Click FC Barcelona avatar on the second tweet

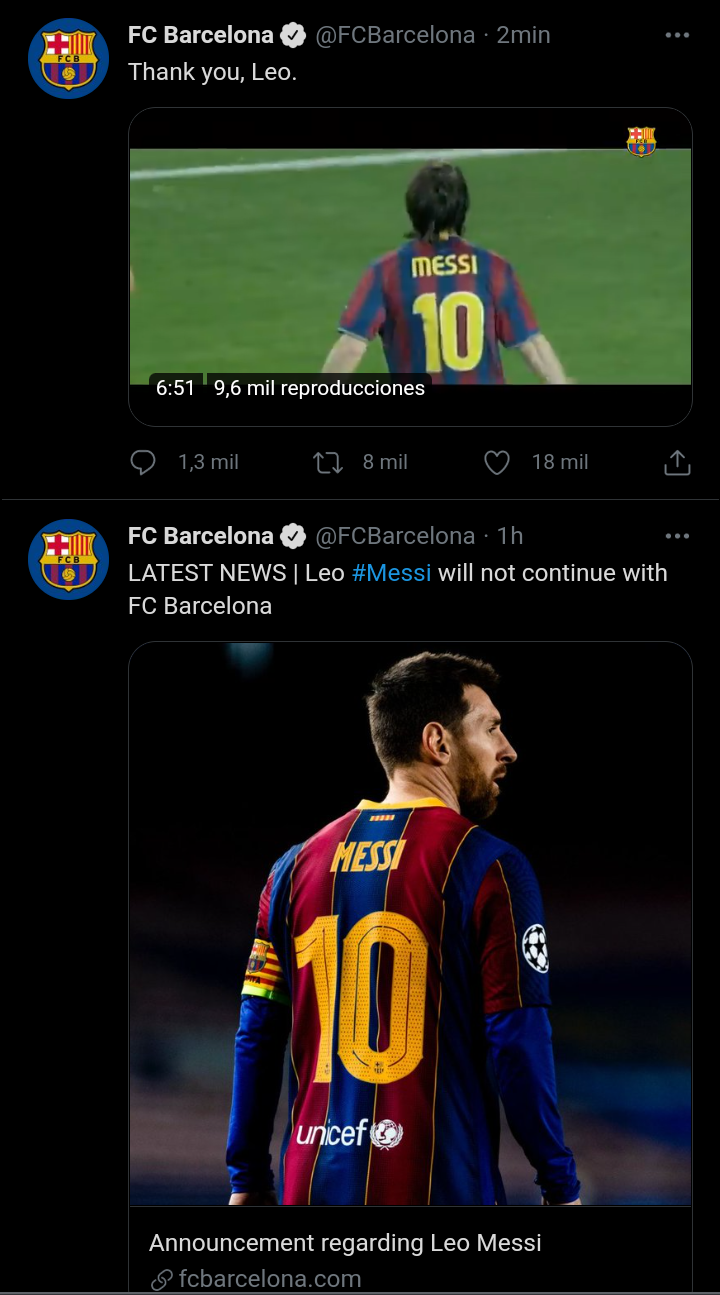[68, 559]
